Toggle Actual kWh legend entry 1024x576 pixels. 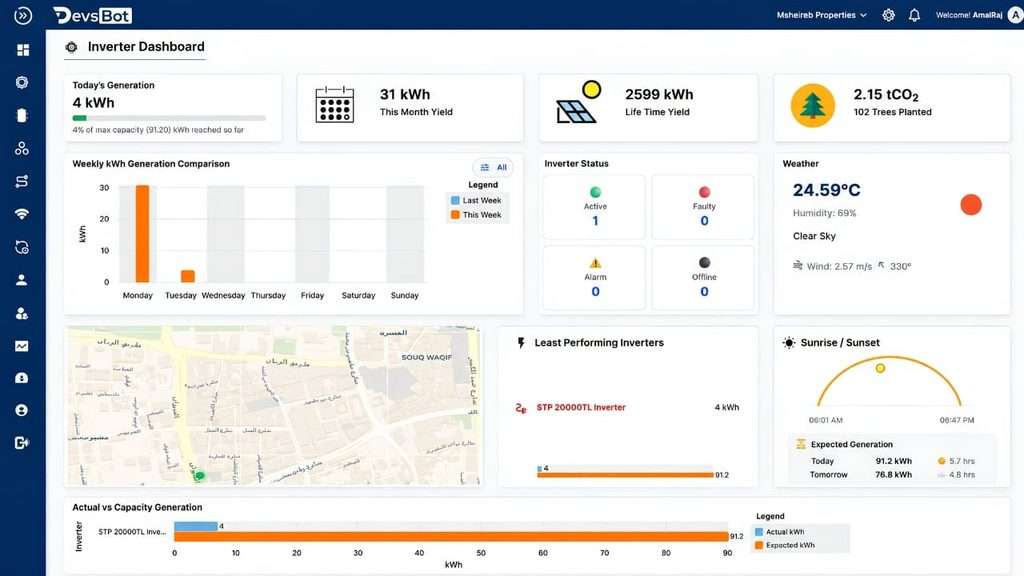pos(780,532)
